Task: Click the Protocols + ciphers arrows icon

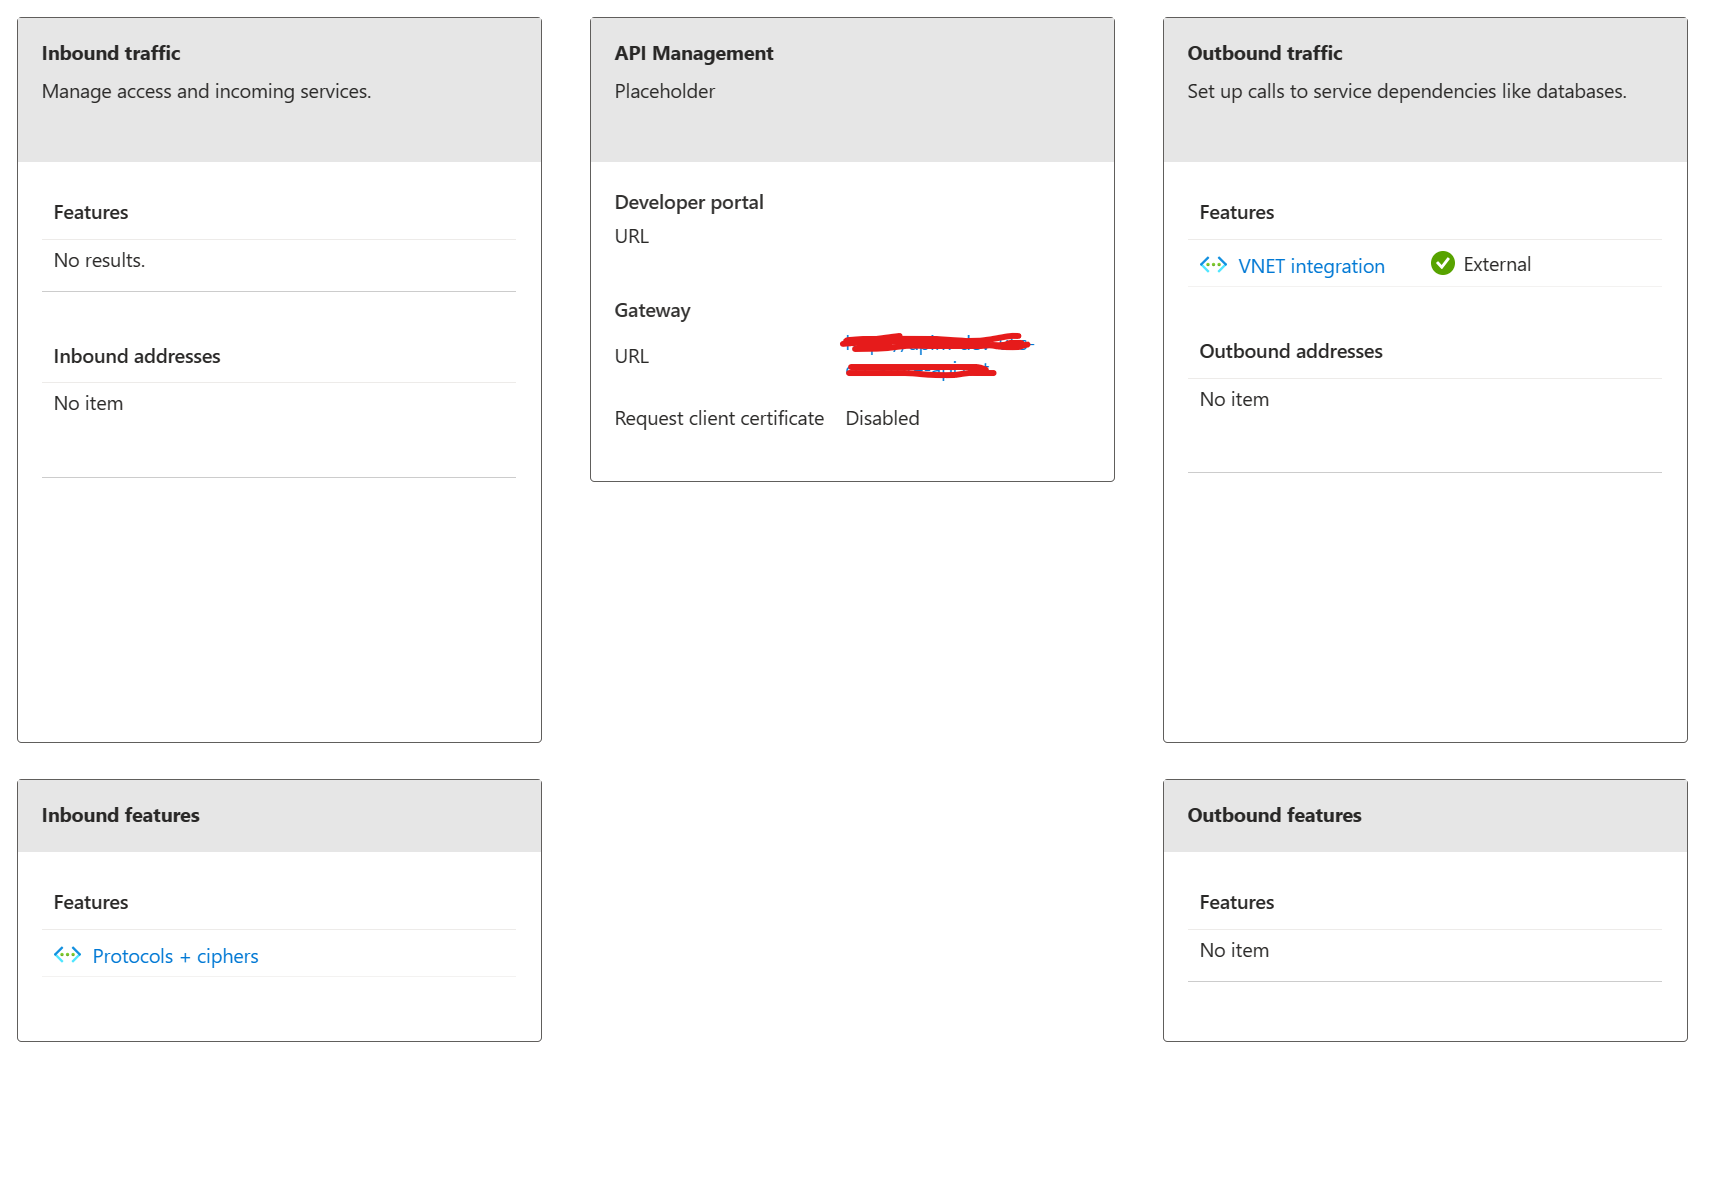Action: 67,955
